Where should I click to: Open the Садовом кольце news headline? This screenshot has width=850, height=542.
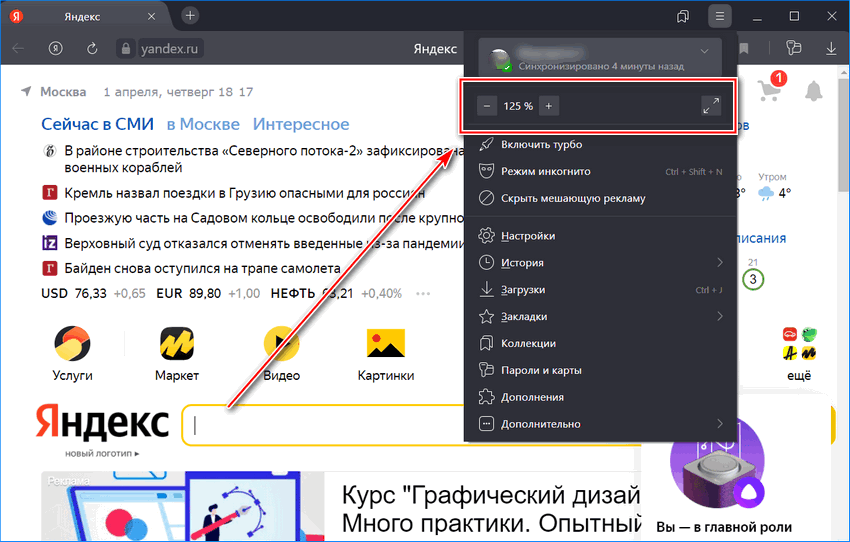coord(264,218)
